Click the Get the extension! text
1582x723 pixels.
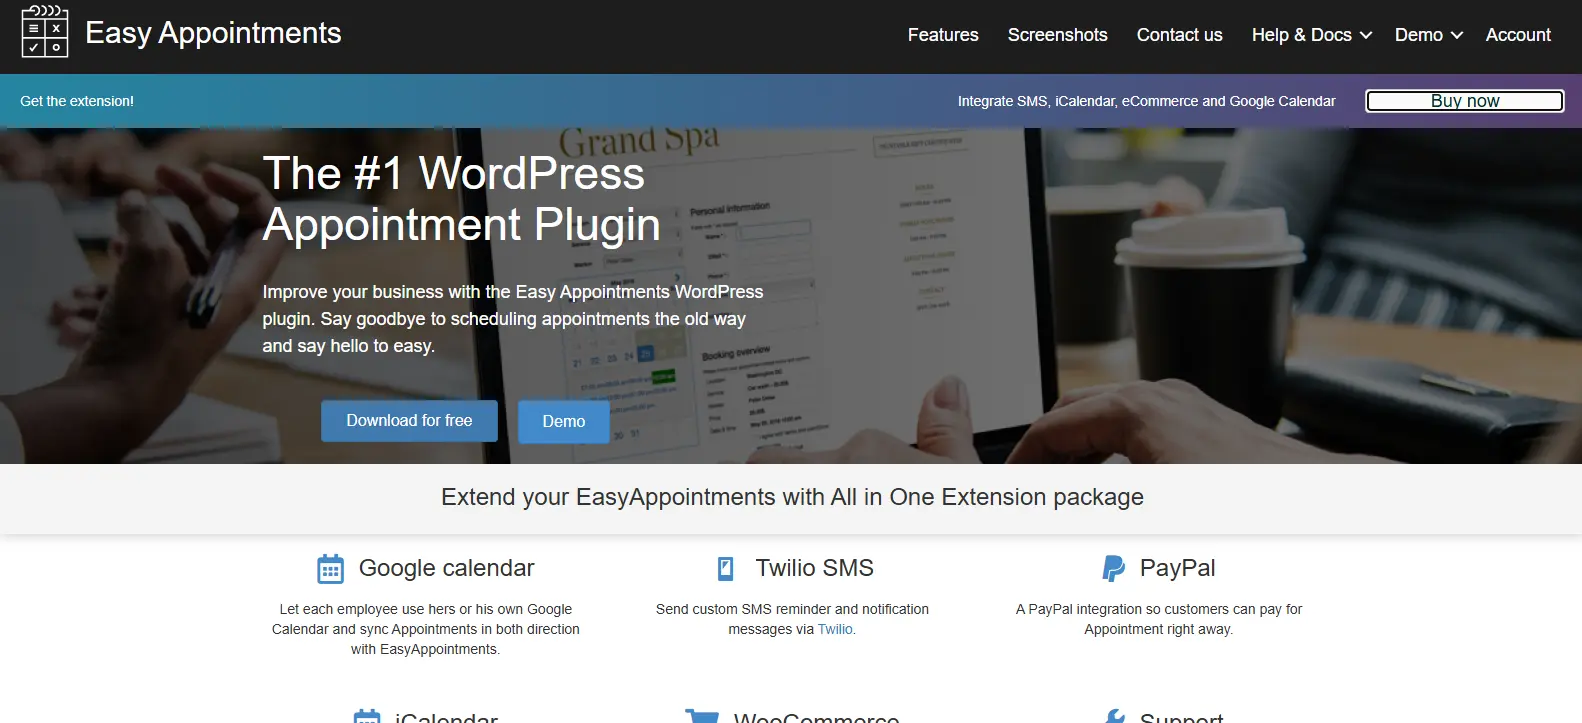pyautogui.click(x=77, y=101)
